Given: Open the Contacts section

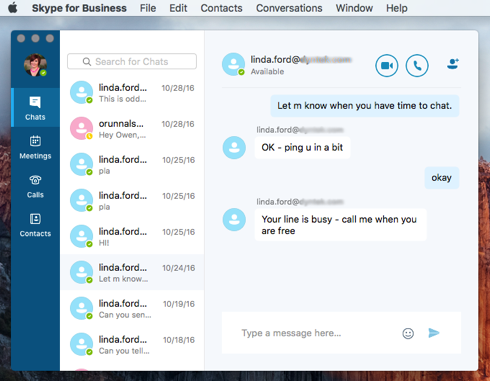Looking at the screenshot, I should (35, 225).
